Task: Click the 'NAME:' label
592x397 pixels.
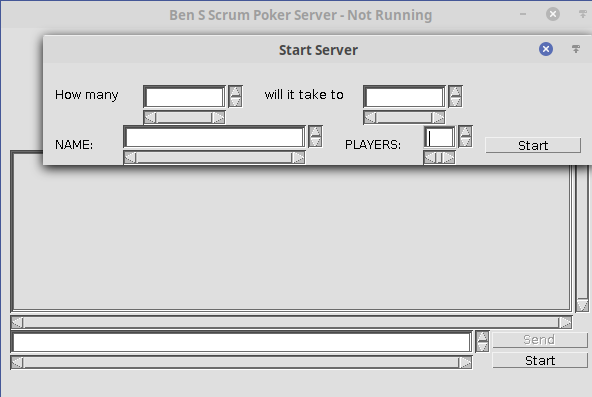Action: click(x=74, y=145)
